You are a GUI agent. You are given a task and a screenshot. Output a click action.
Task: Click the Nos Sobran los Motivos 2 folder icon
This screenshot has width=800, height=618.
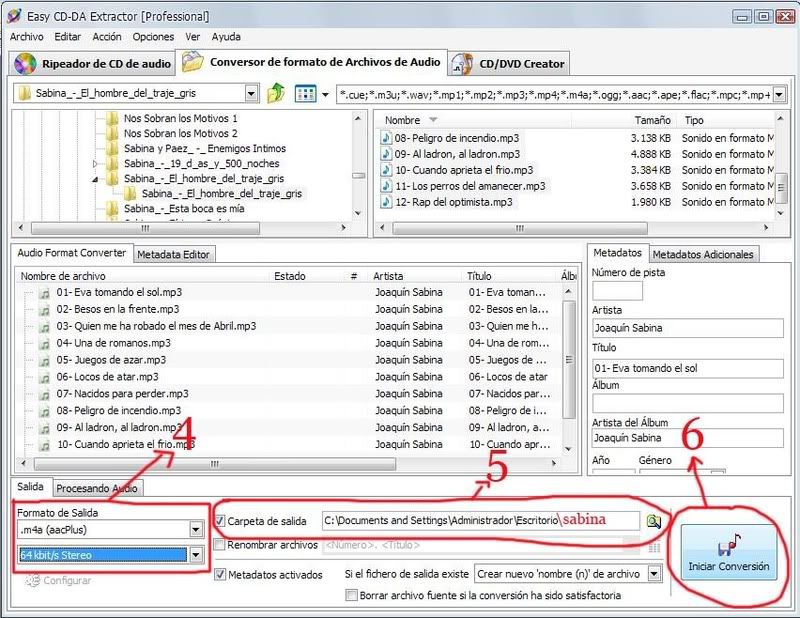112,134
